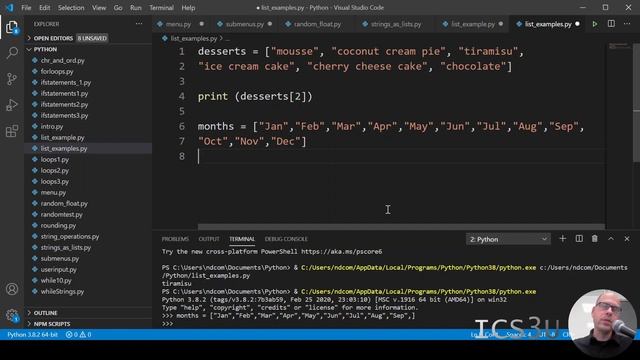The height and width of the screenshot is (360, 640).
Task: Show the Problems panel tab
Action: pyautogui.click(x=175, y=239)
